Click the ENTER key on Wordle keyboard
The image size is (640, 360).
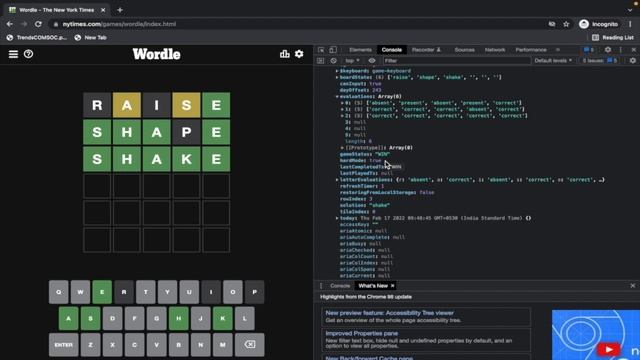tap(63, 344)
